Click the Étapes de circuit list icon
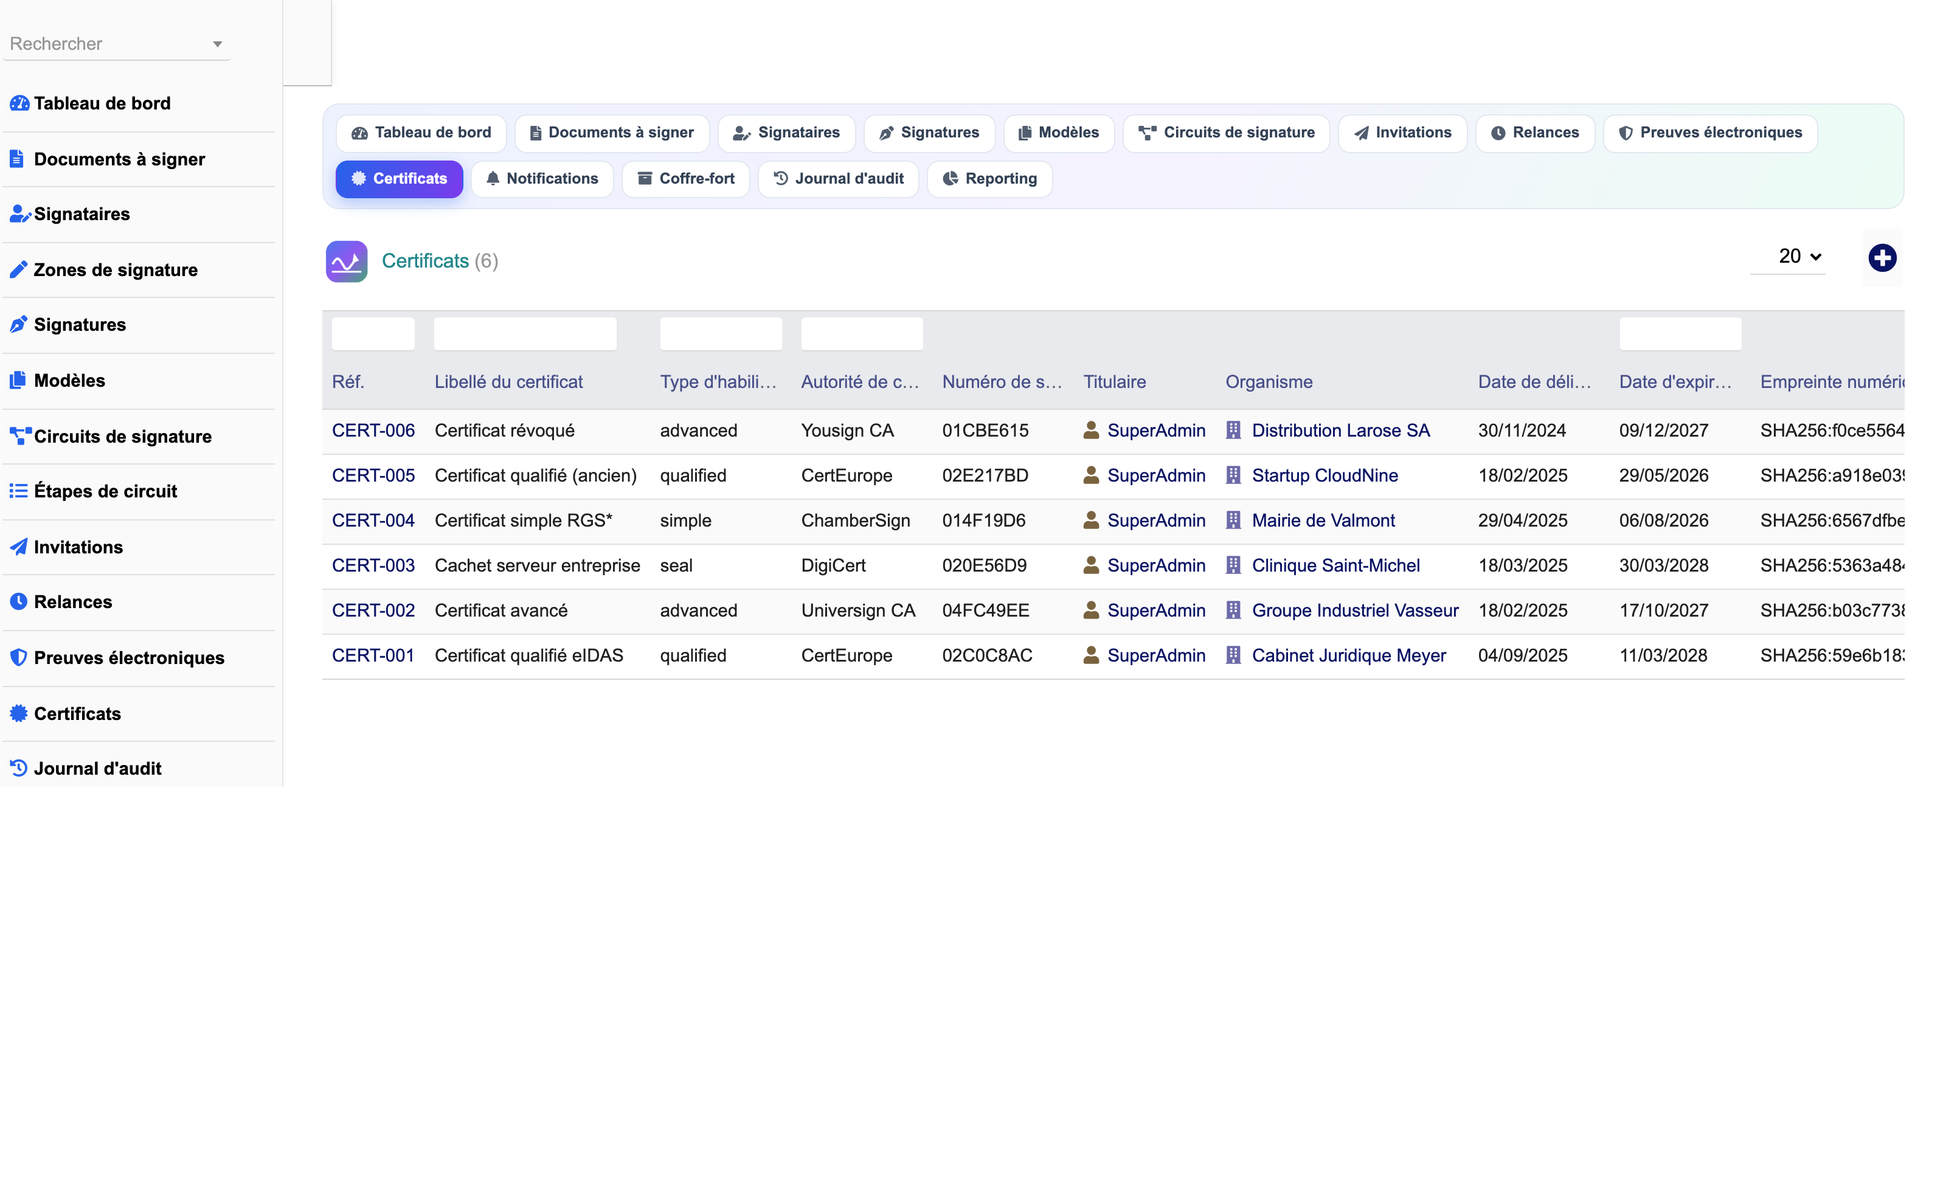 18,491
